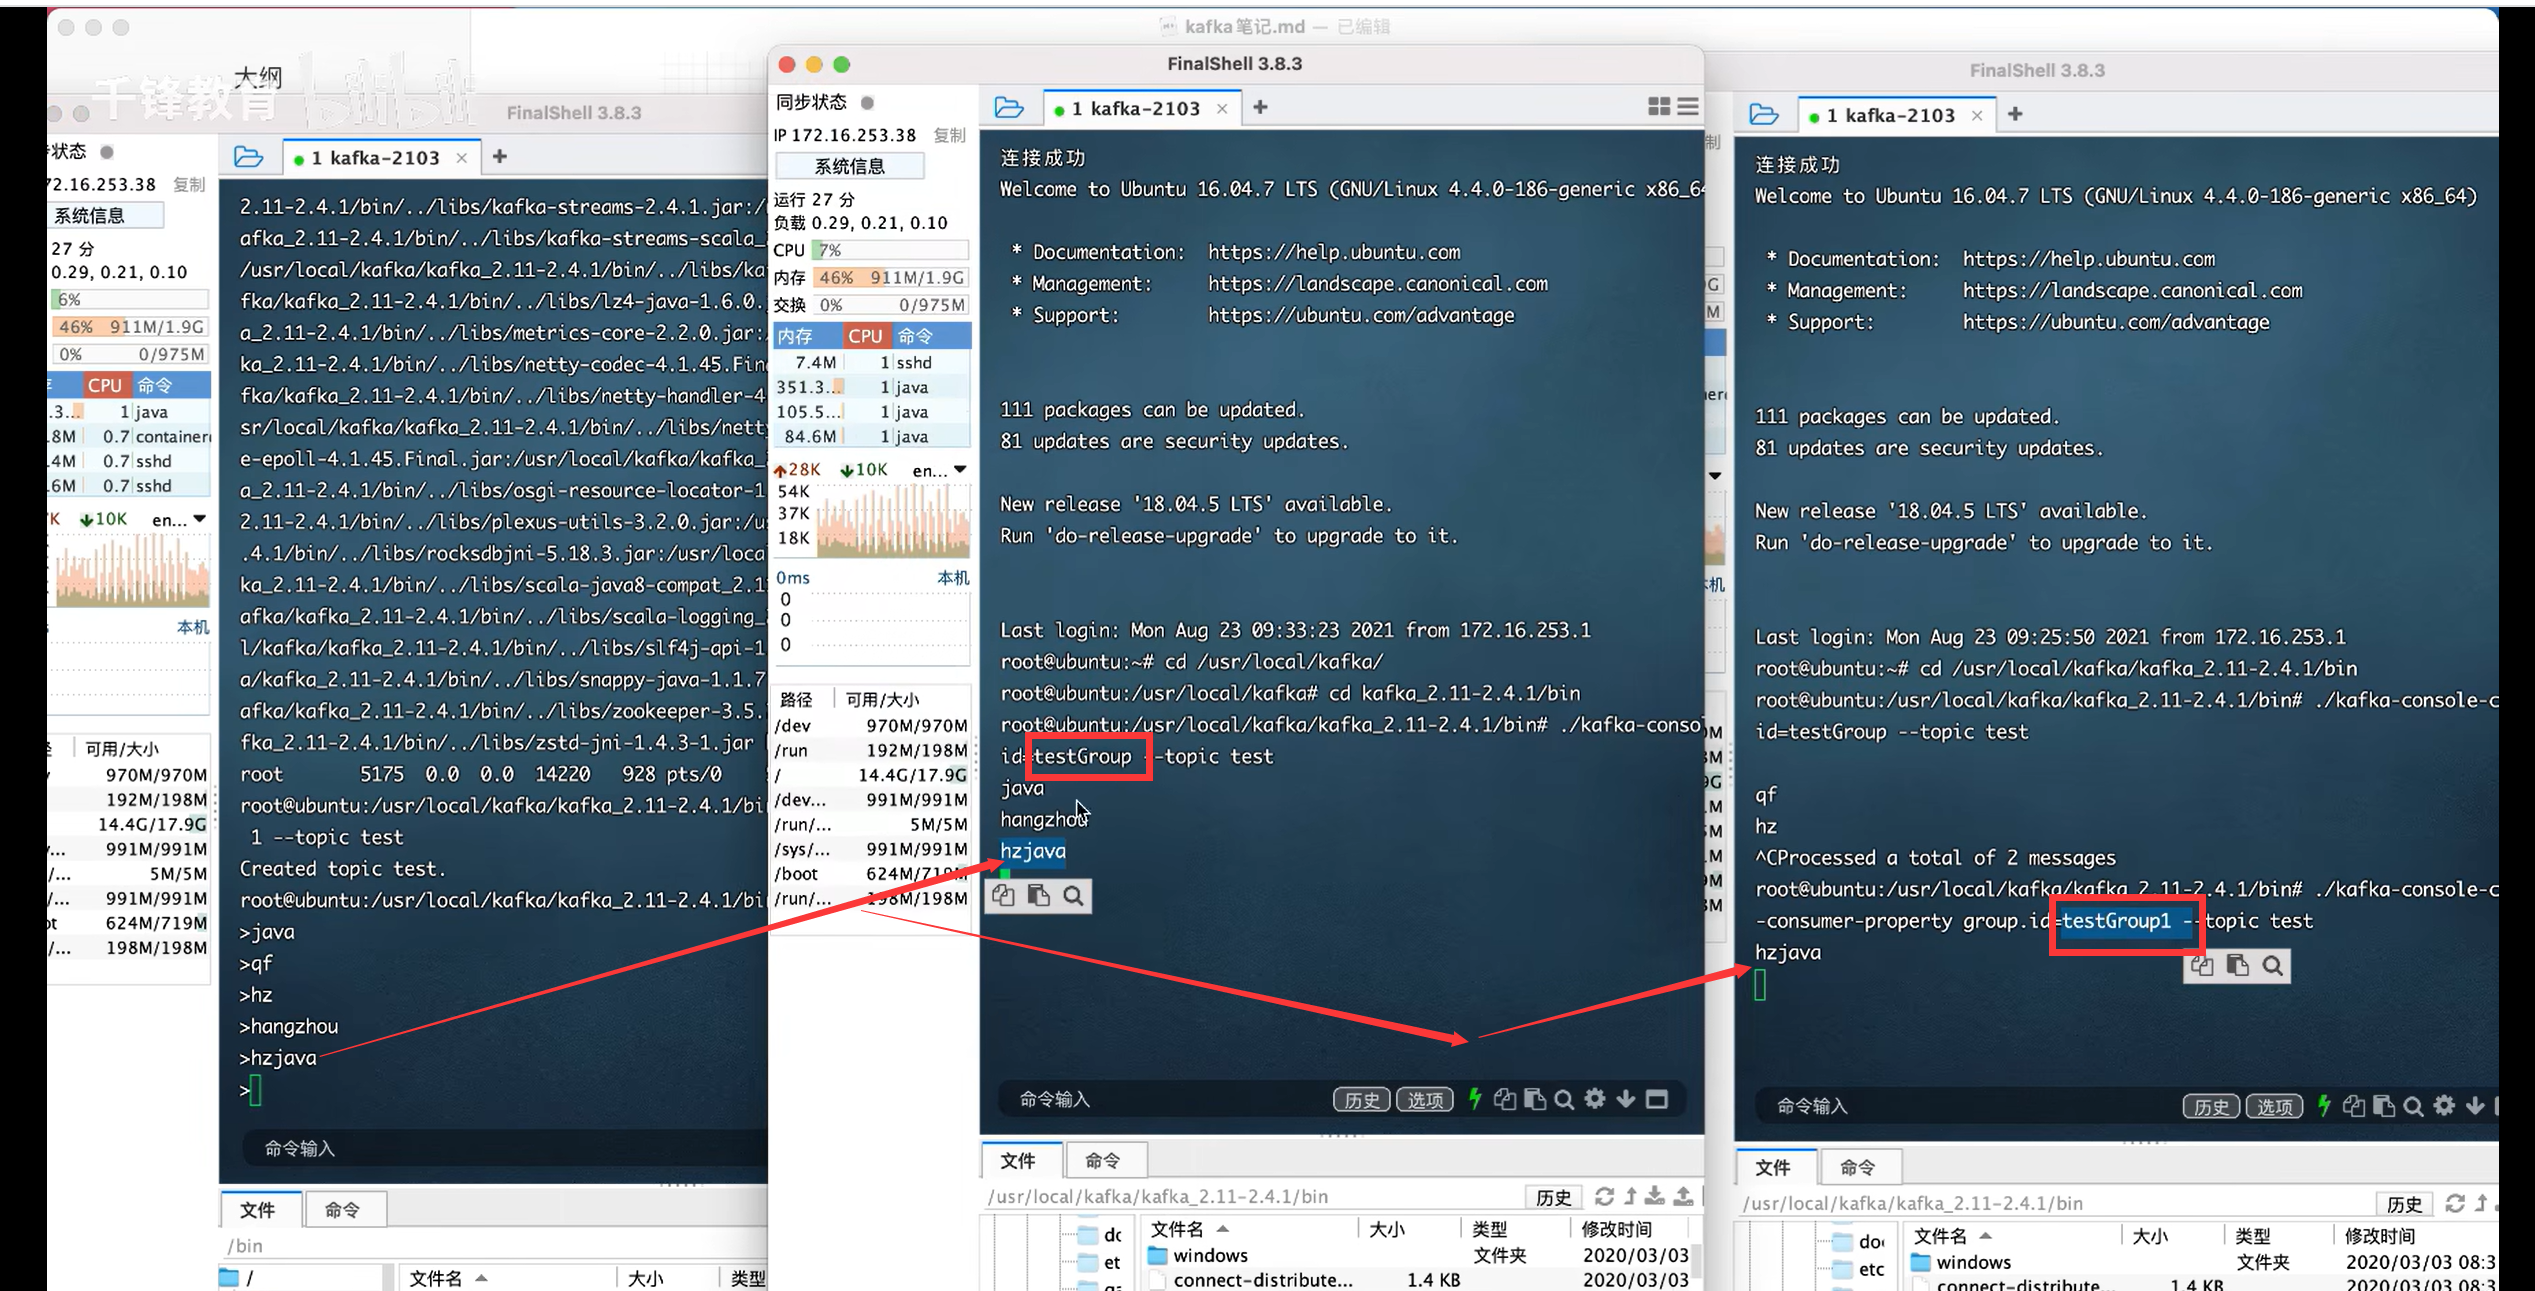
Task: Click 选项 button in middle command bar
Action: (1424, 1100)
